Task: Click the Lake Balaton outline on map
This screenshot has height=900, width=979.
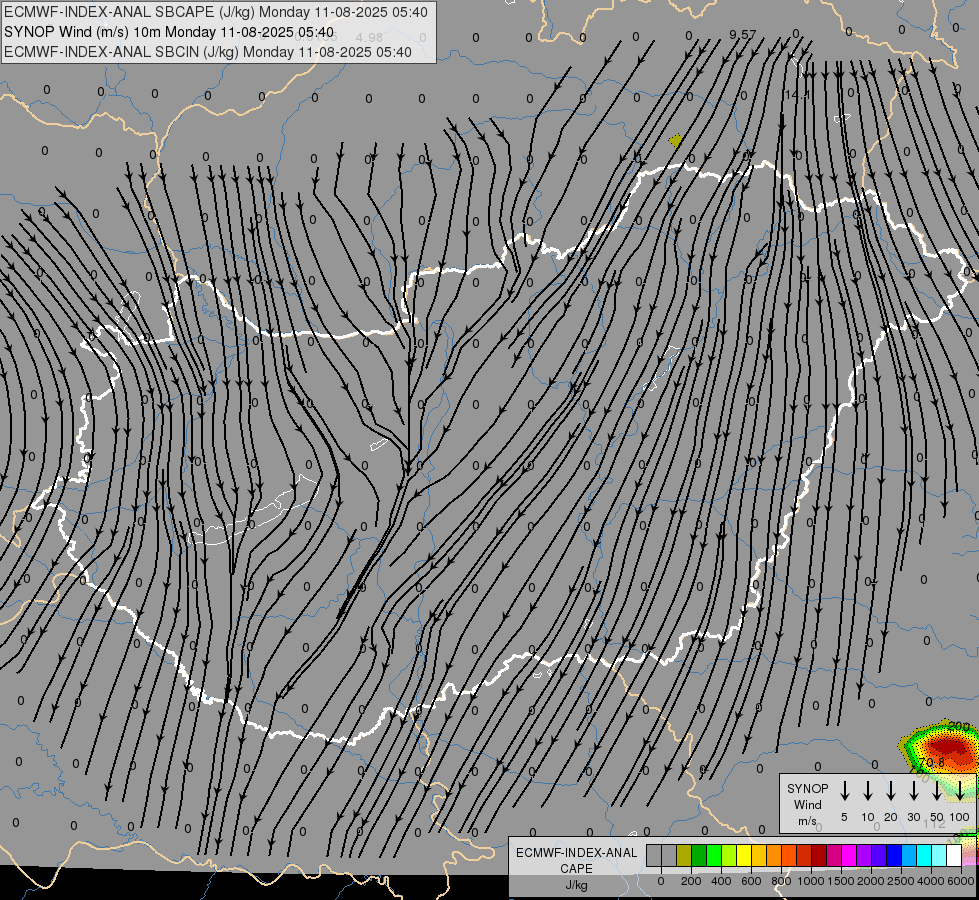Action: [255, 512]
